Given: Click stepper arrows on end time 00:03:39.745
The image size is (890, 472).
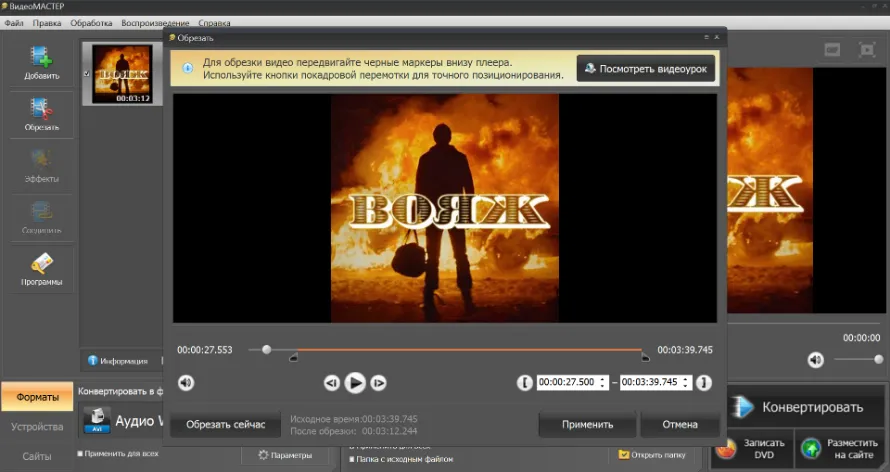Looking at the screenshot, I should tap(686, 382).
